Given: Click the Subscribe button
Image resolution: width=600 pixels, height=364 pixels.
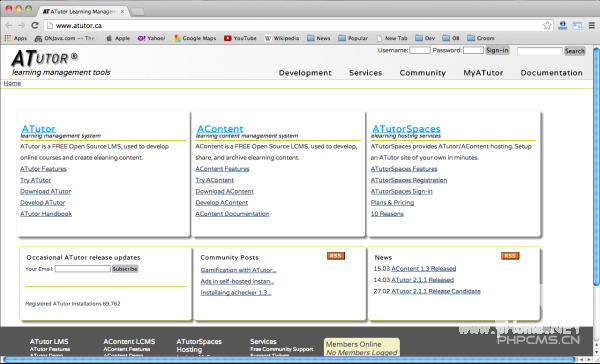Looking at the screenshot, I should (125, 269).
